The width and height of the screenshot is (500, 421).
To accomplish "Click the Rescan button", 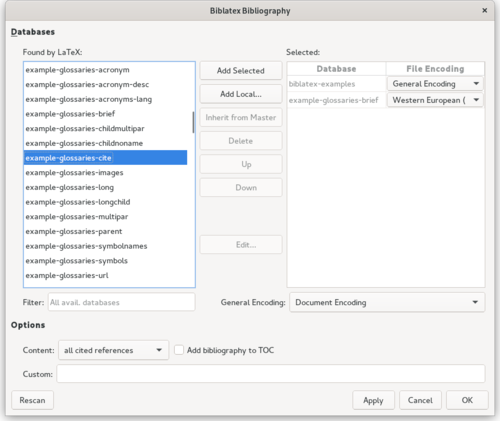I will [32, 400].
